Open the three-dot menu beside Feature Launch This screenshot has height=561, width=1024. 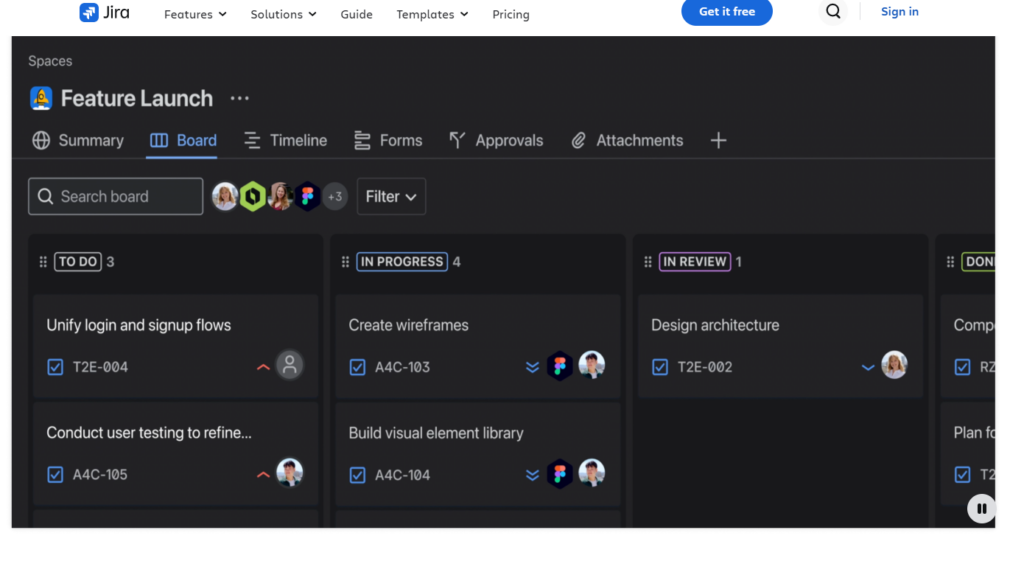pos(240,99)
